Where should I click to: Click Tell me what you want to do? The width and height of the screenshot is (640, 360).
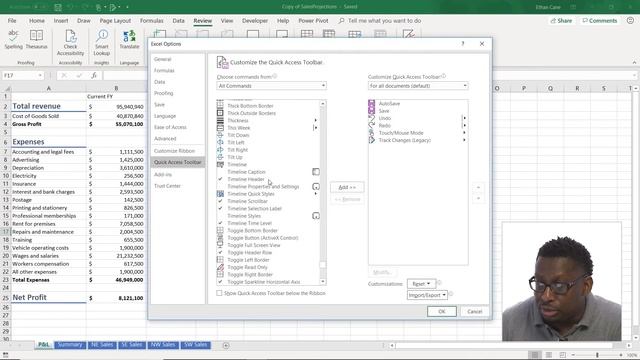(380, 20)
